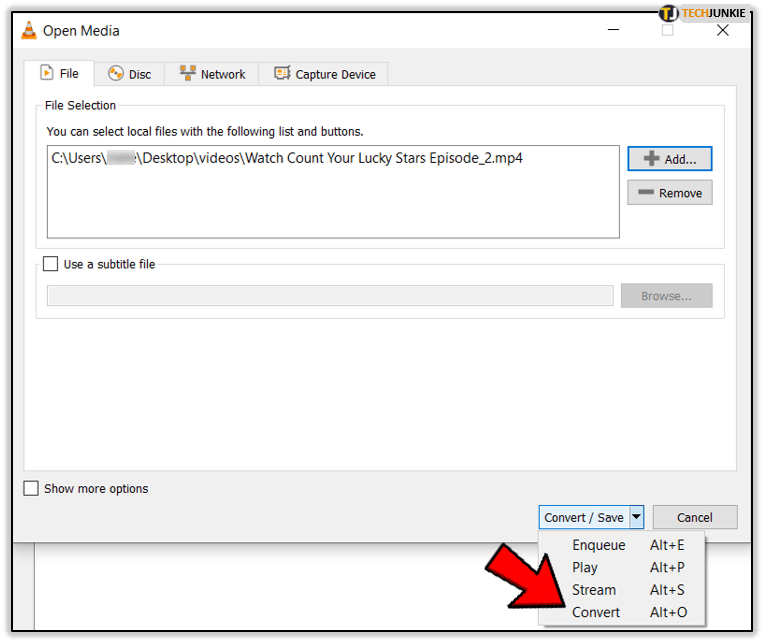
Task: Open the Network tab
Action: point(212,74)
